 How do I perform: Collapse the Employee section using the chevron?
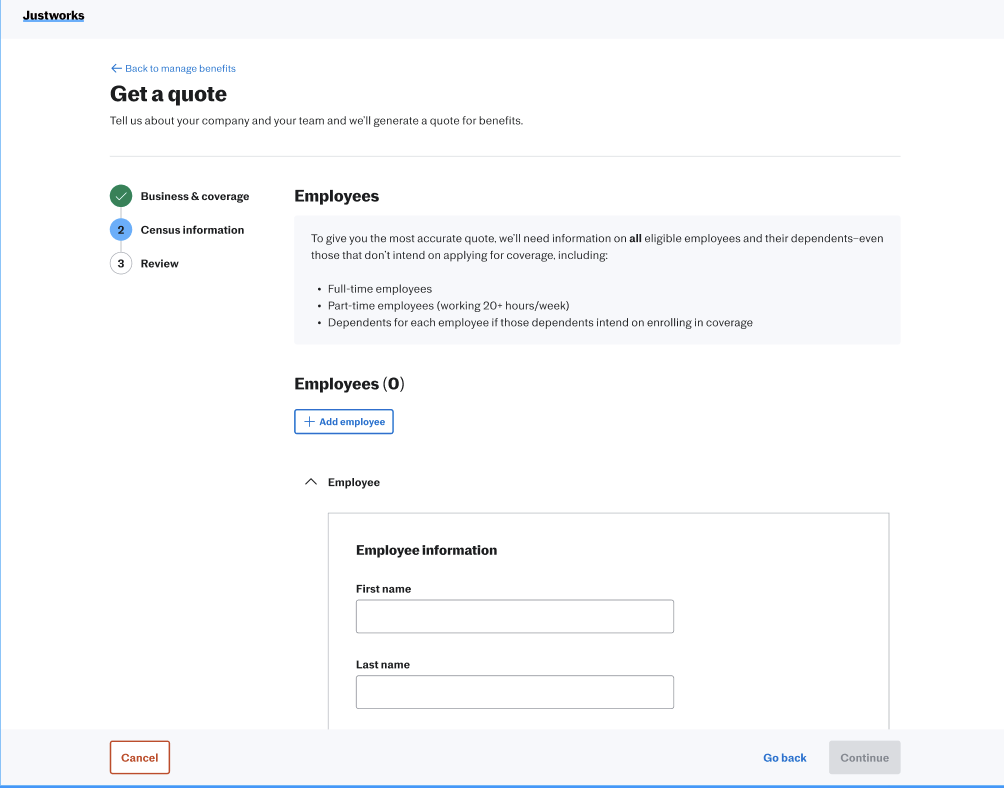pos(310,482)
